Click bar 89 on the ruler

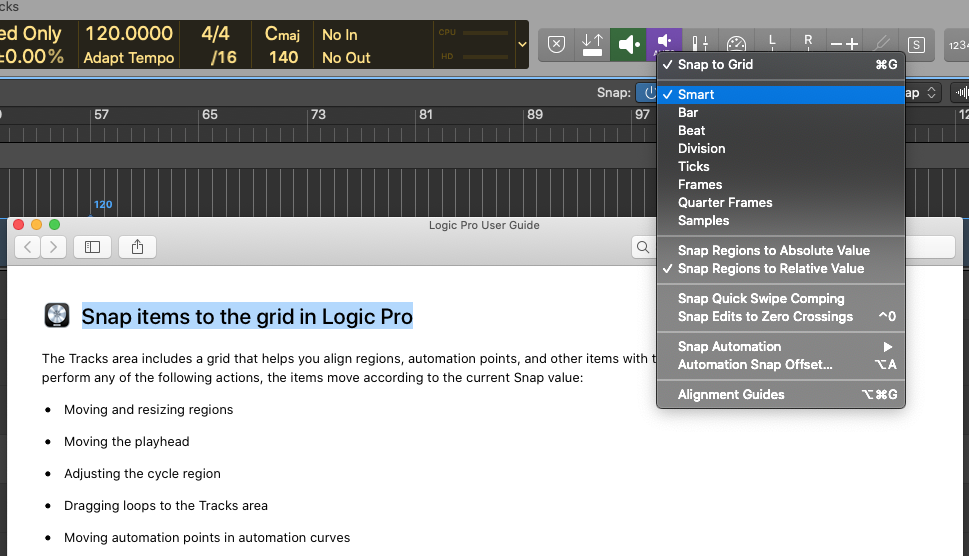(x=535, y=114)
